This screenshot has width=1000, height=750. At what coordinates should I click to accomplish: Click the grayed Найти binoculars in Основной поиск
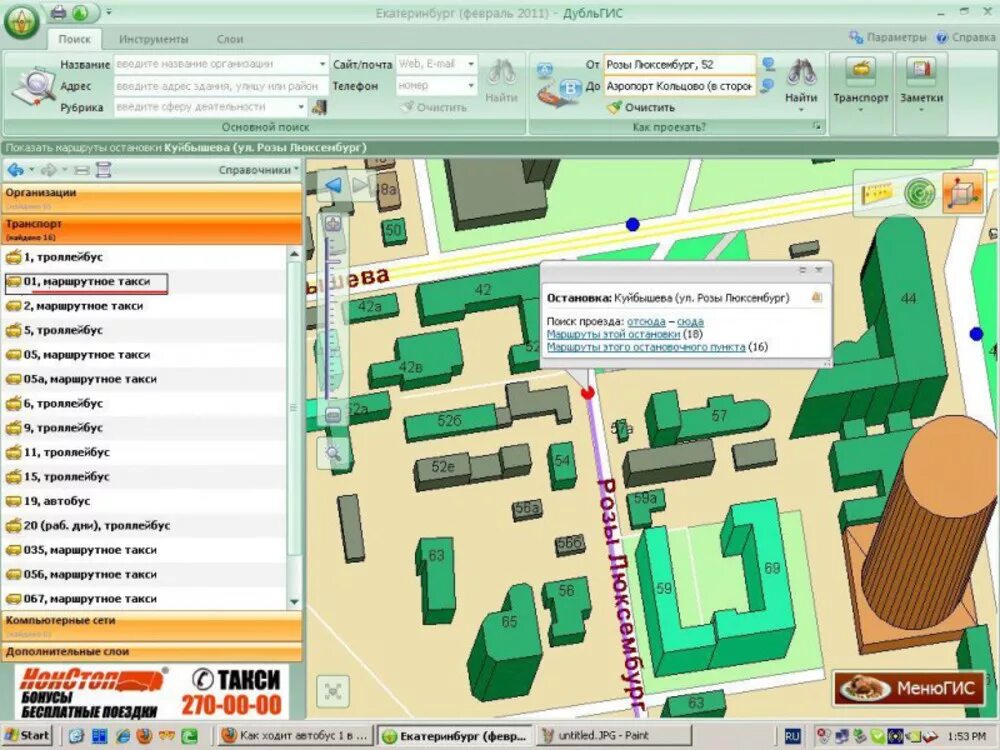(x=501, y=81)
